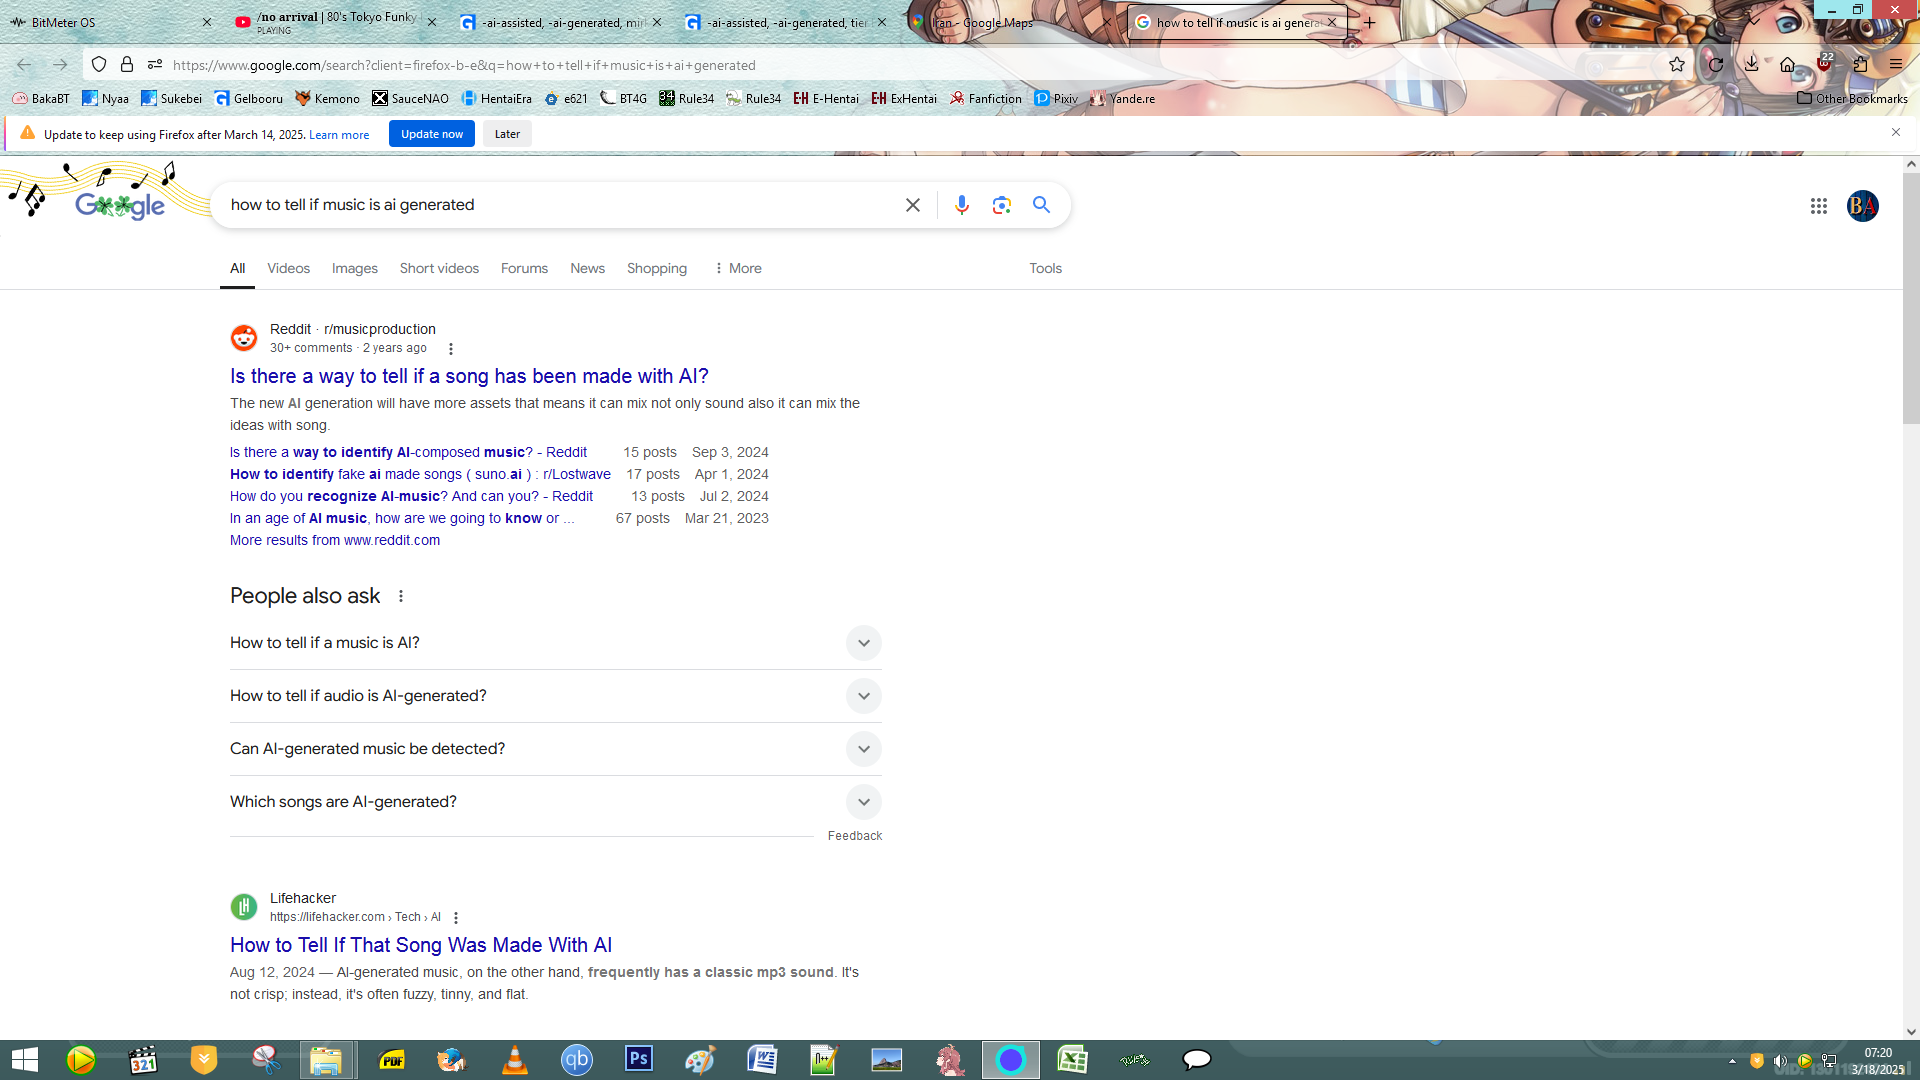Bookmark this page with the star icon
The width and height of the screenshot is (1920, 1080).
(1677, 65)
